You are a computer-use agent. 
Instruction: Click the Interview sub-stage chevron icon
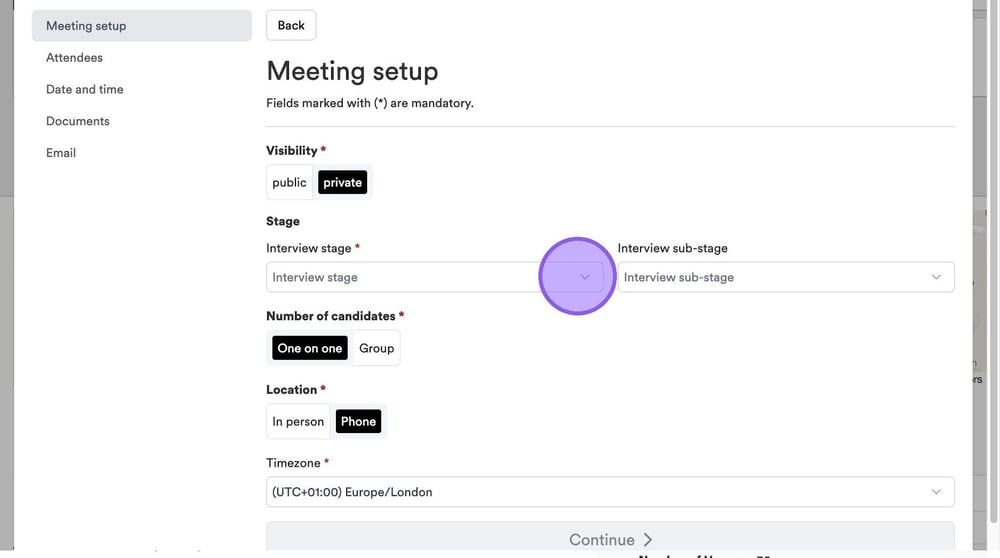936,277
